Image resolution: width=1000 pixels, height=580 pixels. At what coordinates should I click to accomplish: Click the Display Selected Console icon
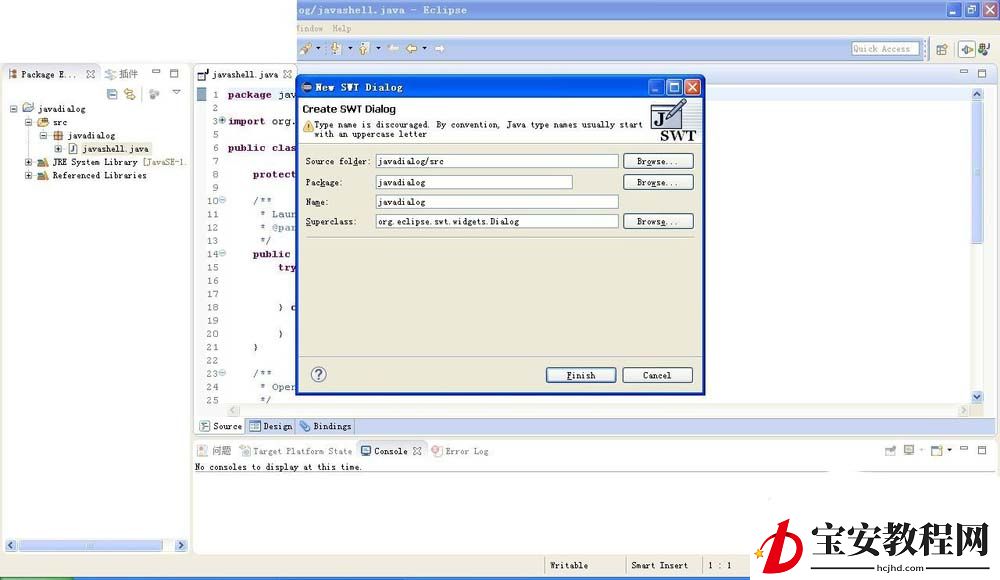[x=909, y=450]
